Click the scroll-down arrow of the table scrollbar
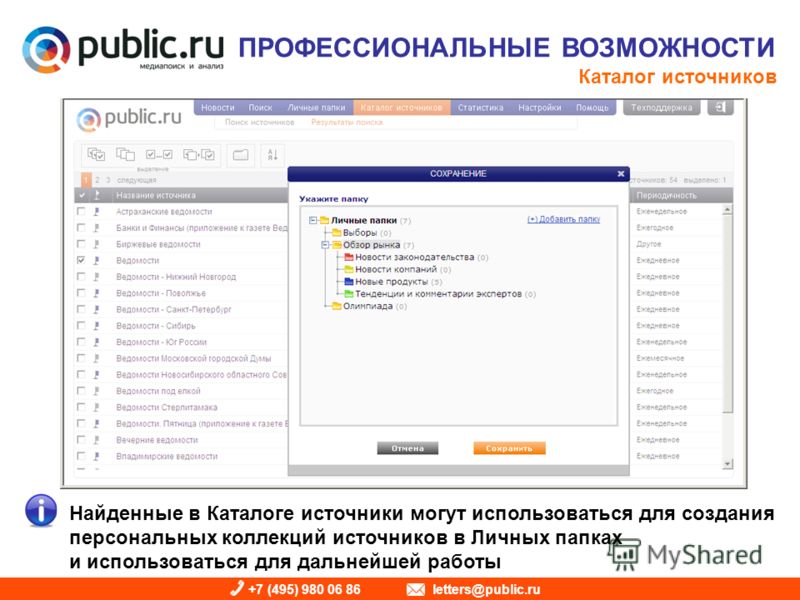800x600 pixels. click(728, 464)
